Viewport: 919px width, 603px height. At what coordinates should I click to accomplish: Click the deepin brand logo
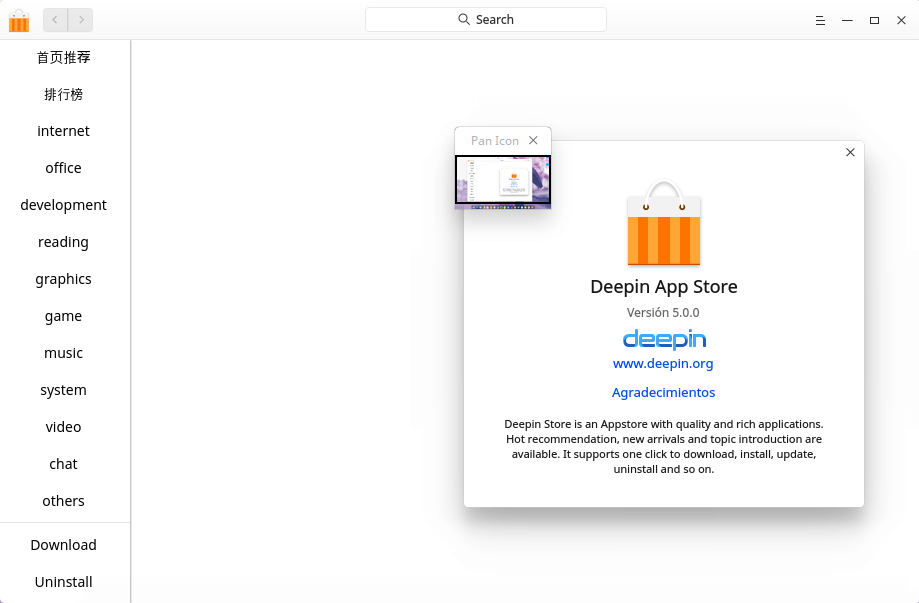pos(664,339)
